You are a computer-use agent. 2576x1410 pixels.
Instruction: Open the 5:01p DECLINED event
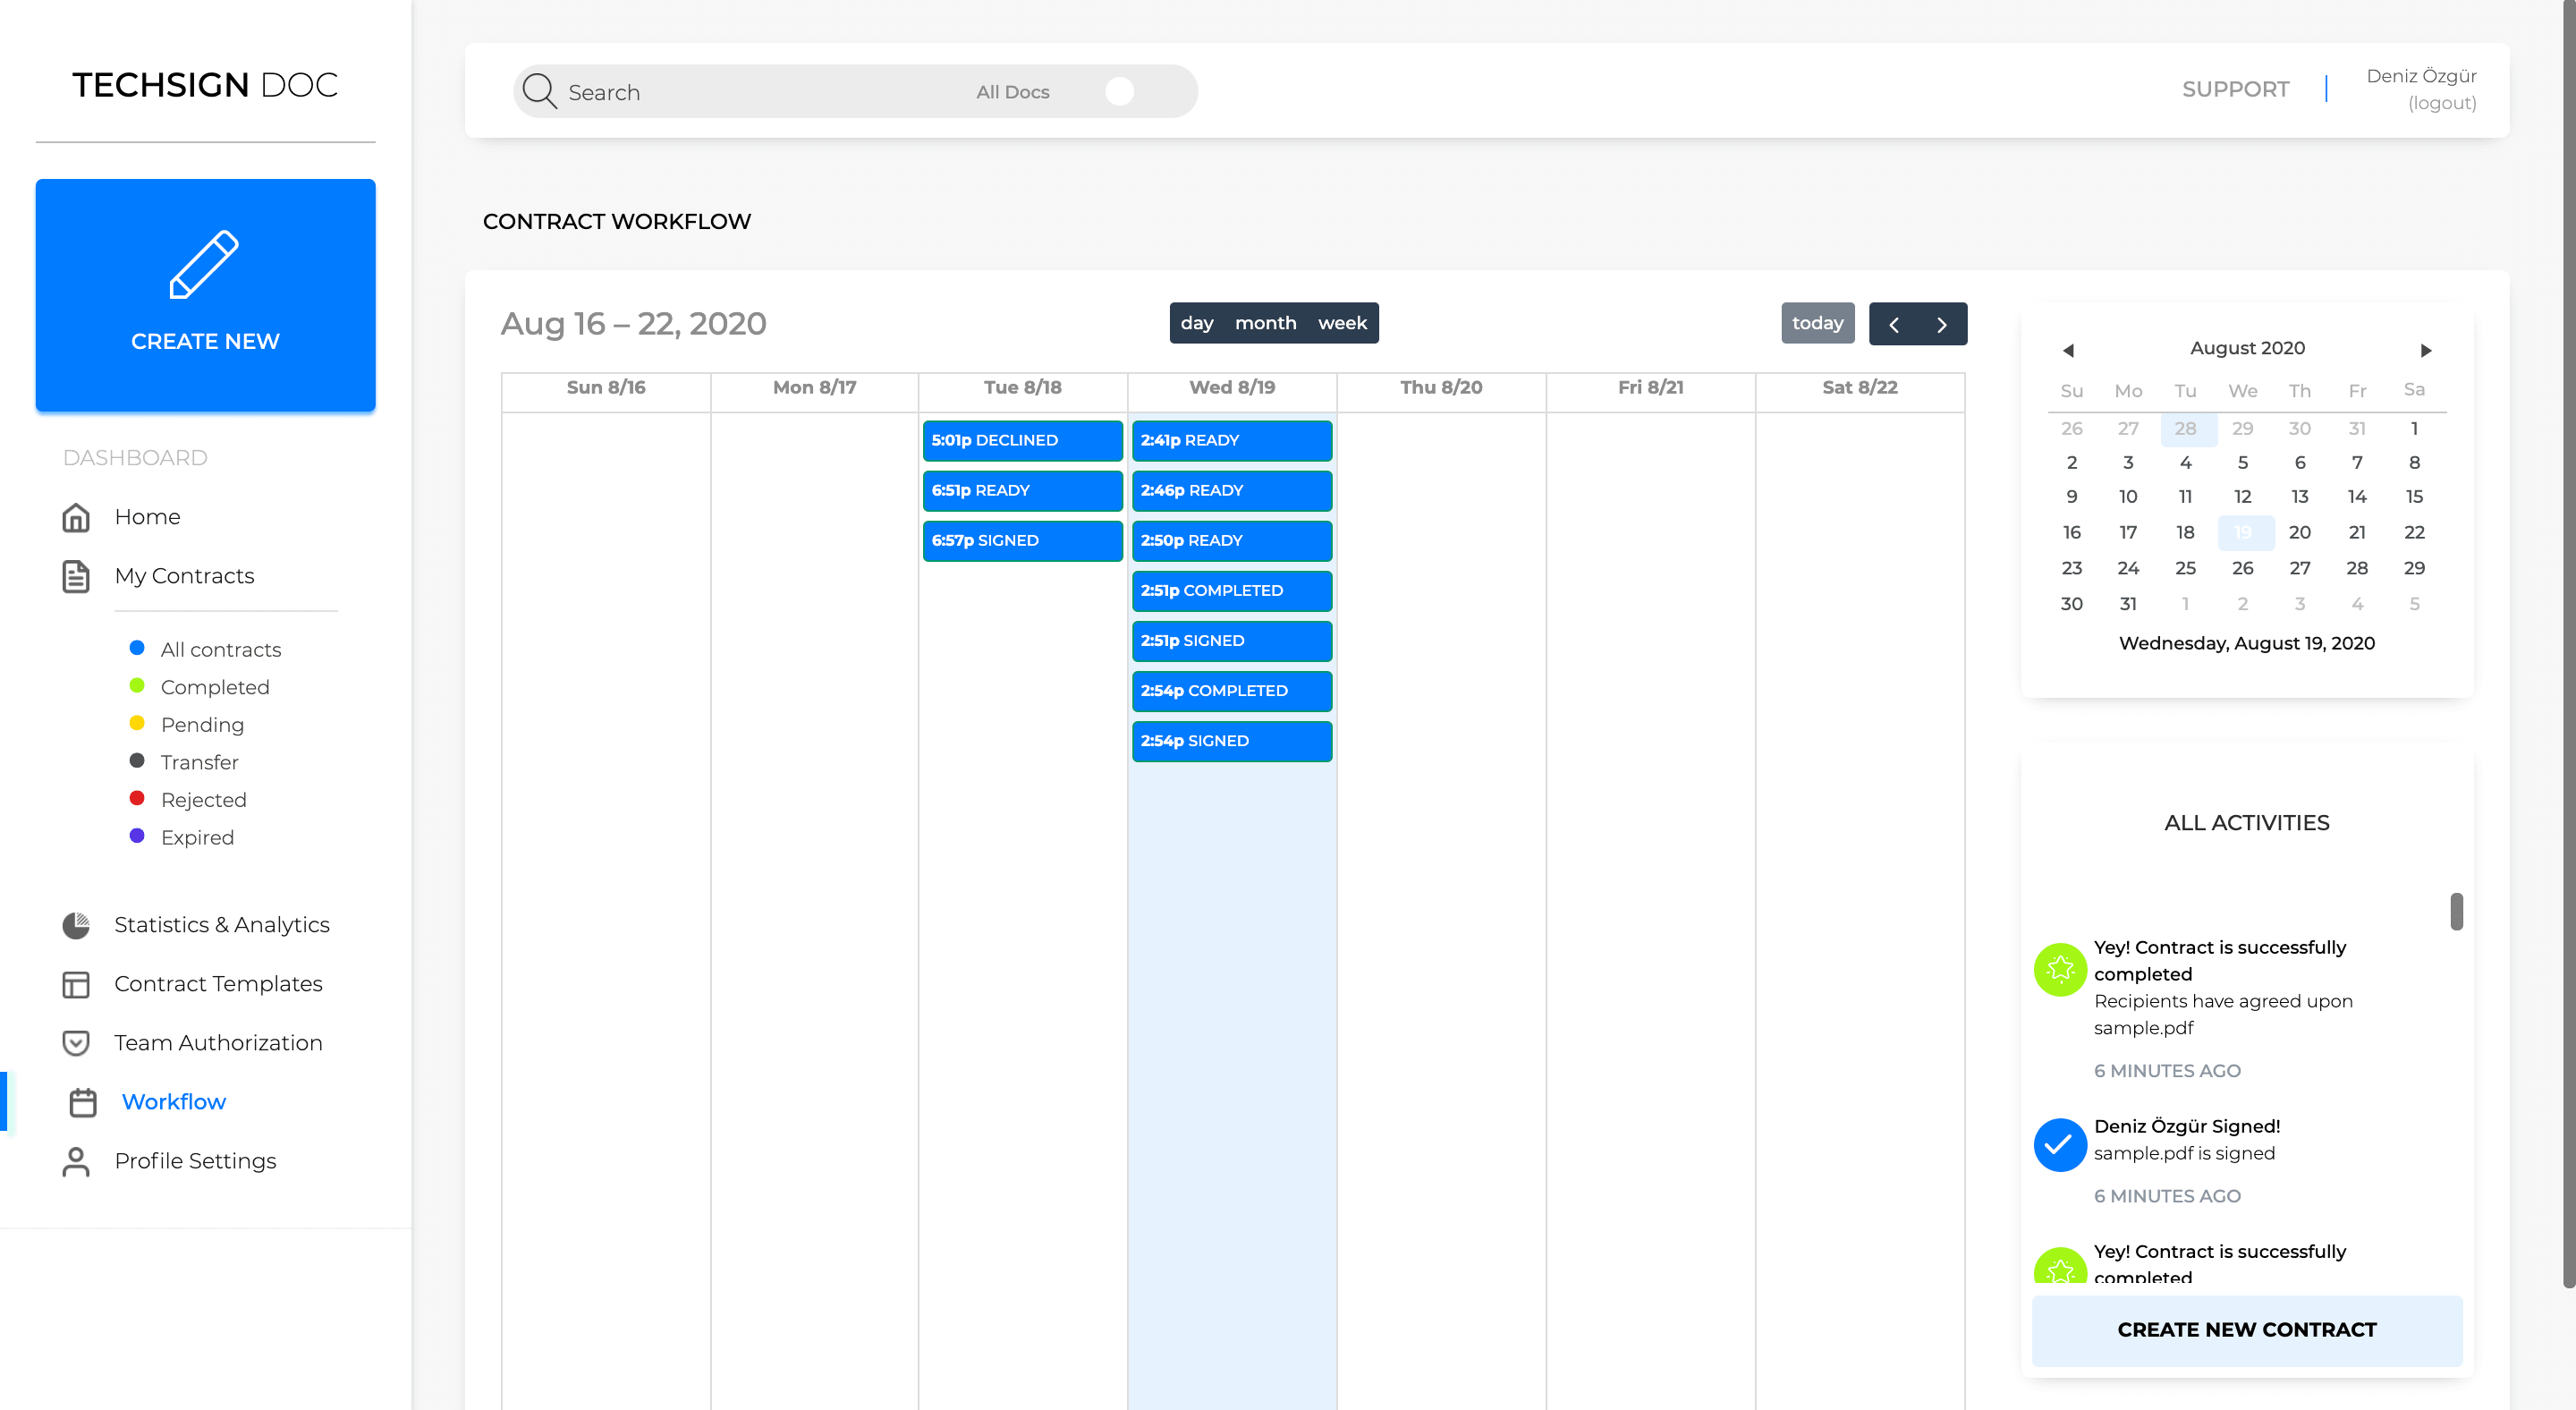(x=1022, y=441)
